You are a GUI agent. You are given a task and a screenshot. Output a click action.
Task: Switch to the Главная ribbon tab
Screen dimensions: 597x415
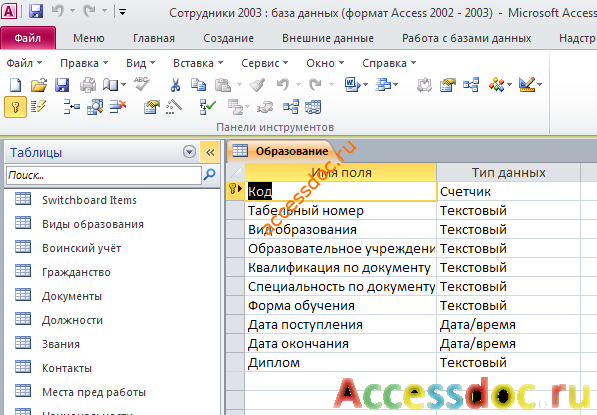(x=154, y=38)
